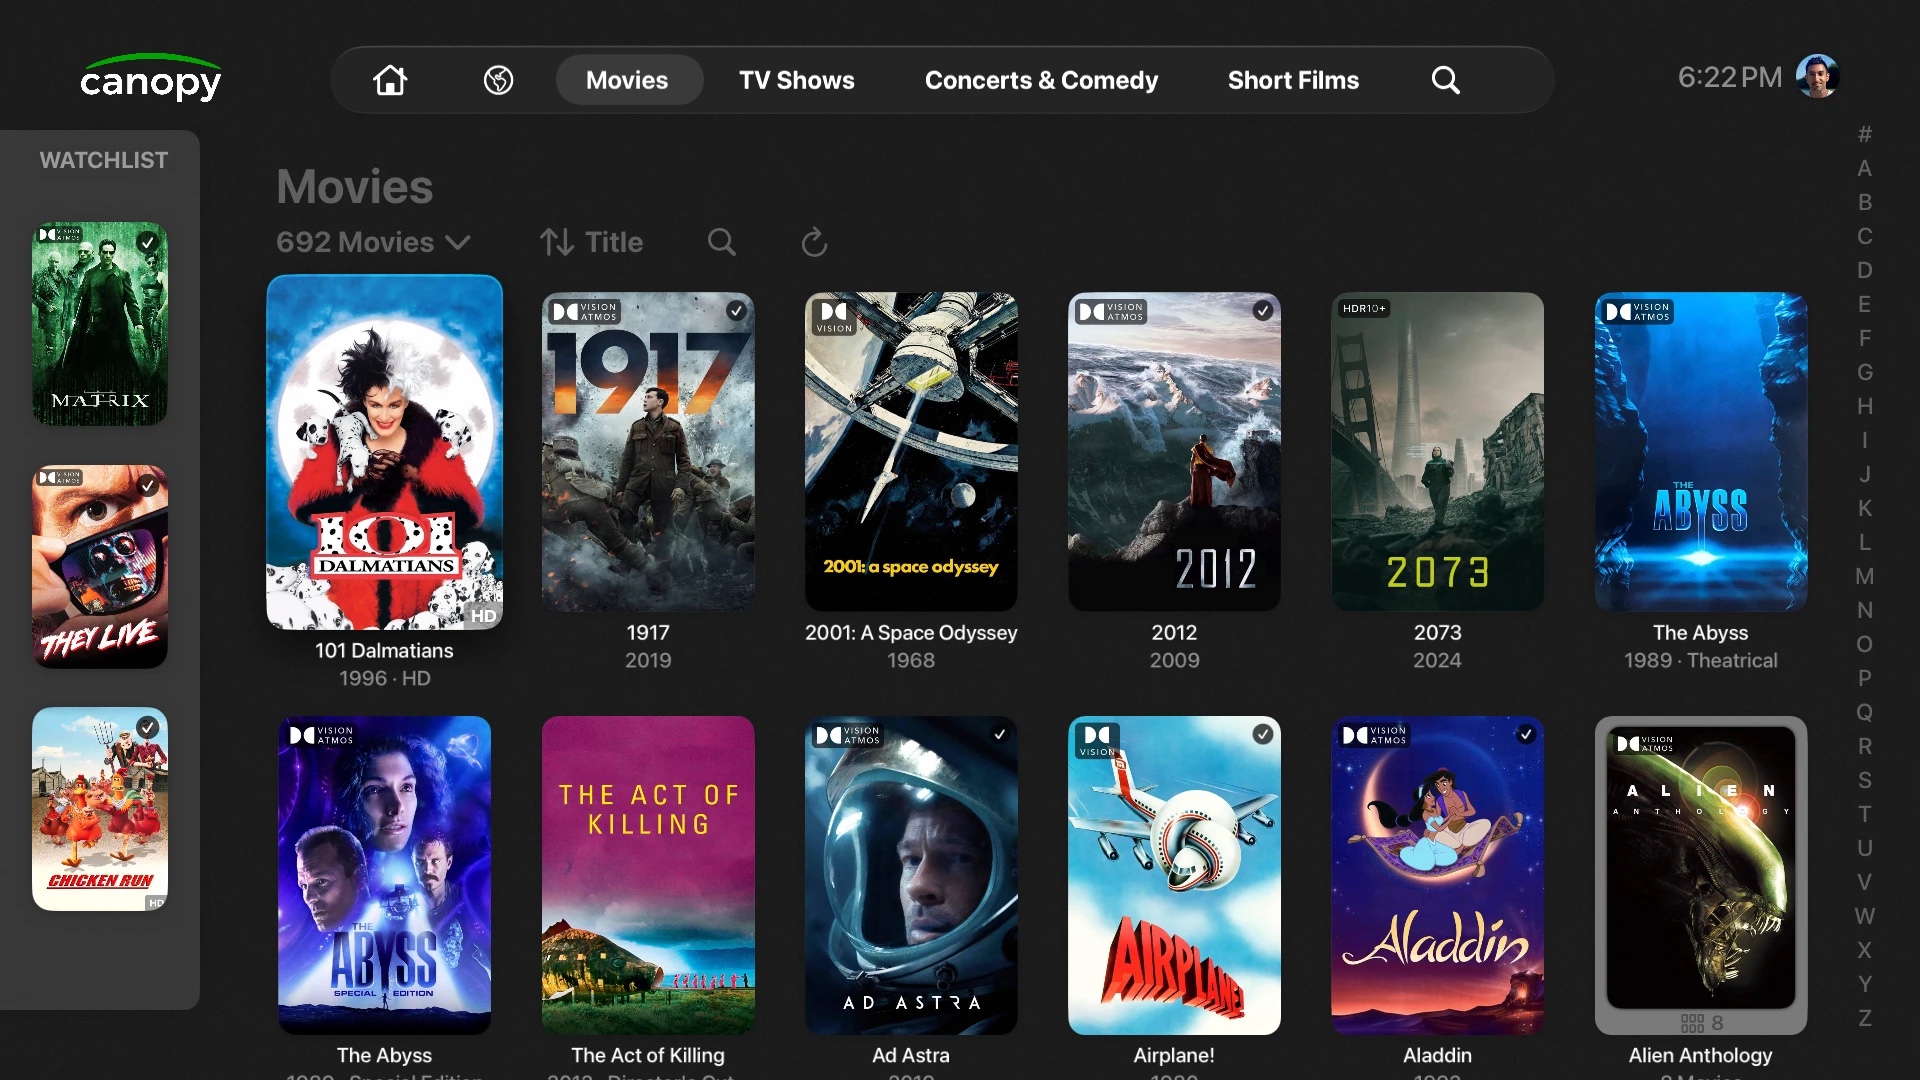Open the Alien Anthology collection
The height and width of the screenshot is (1080, 1920).
click(1700, 875)
